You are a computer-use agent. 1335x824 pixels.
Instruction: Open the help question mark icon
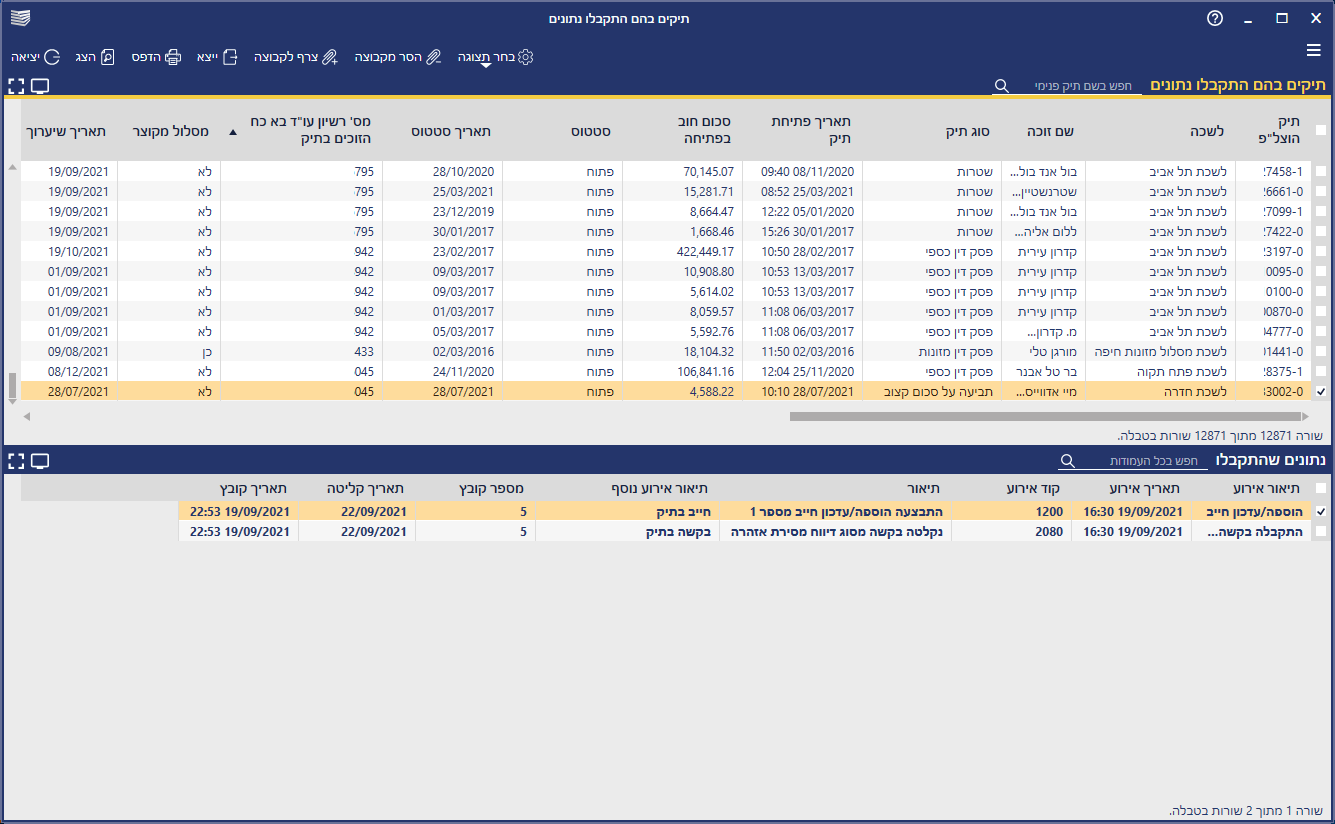click(1215, 18)
